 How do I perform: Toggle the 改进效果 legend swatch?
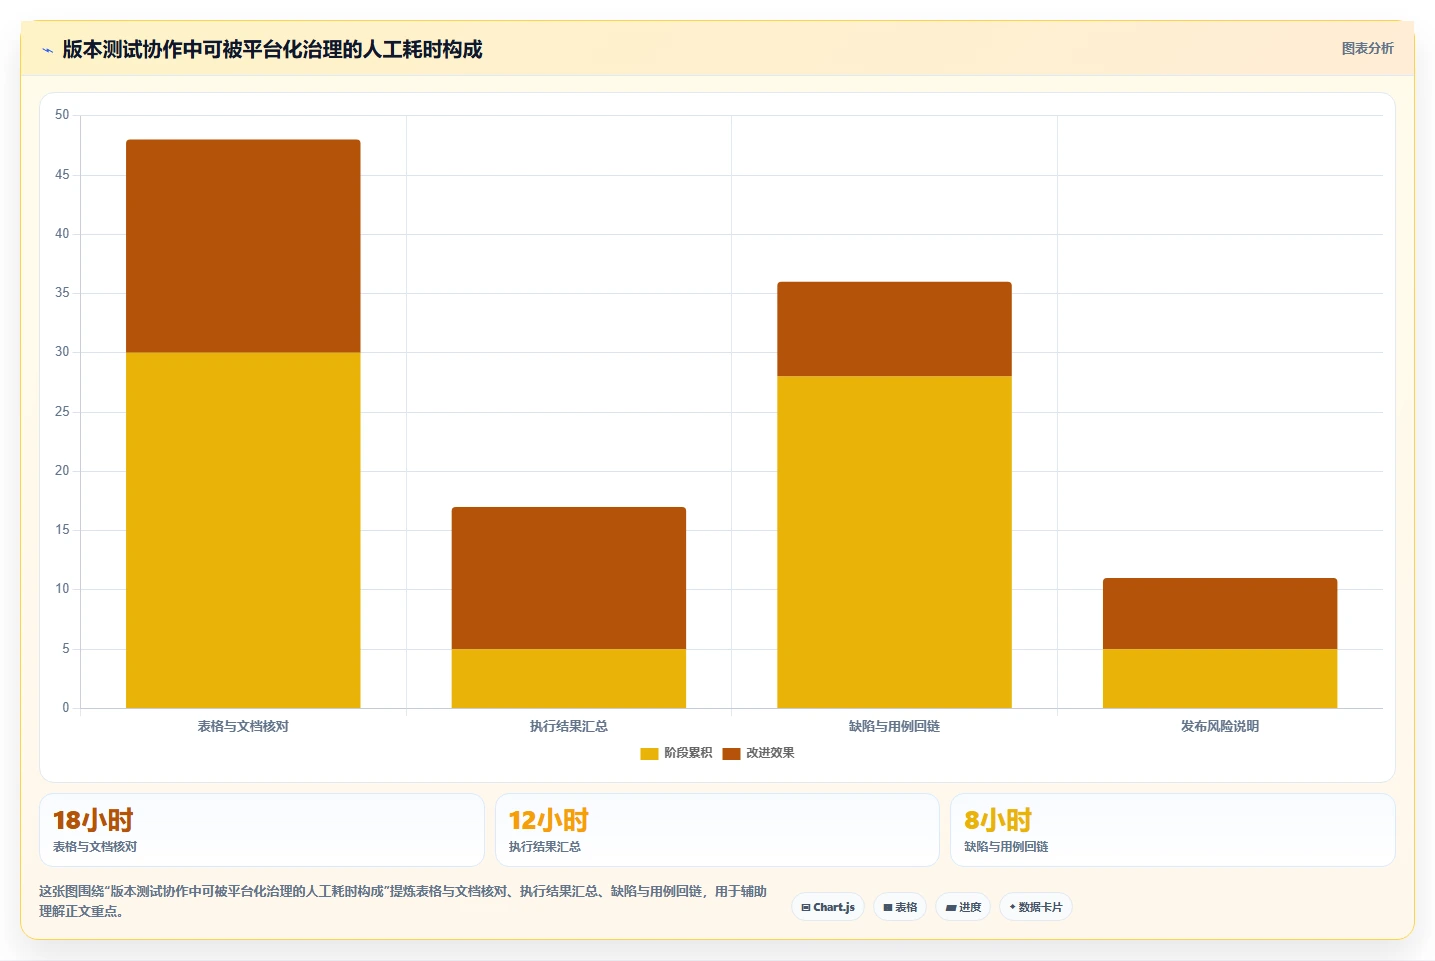tap(731, 753)
